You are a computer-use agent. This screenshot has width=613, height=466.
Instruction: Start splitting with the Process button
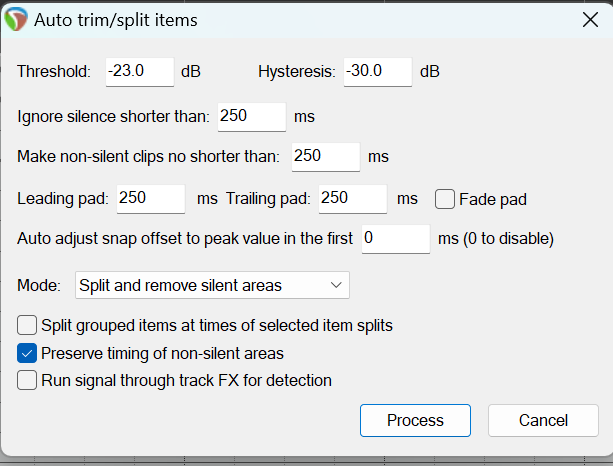point(415,421)
